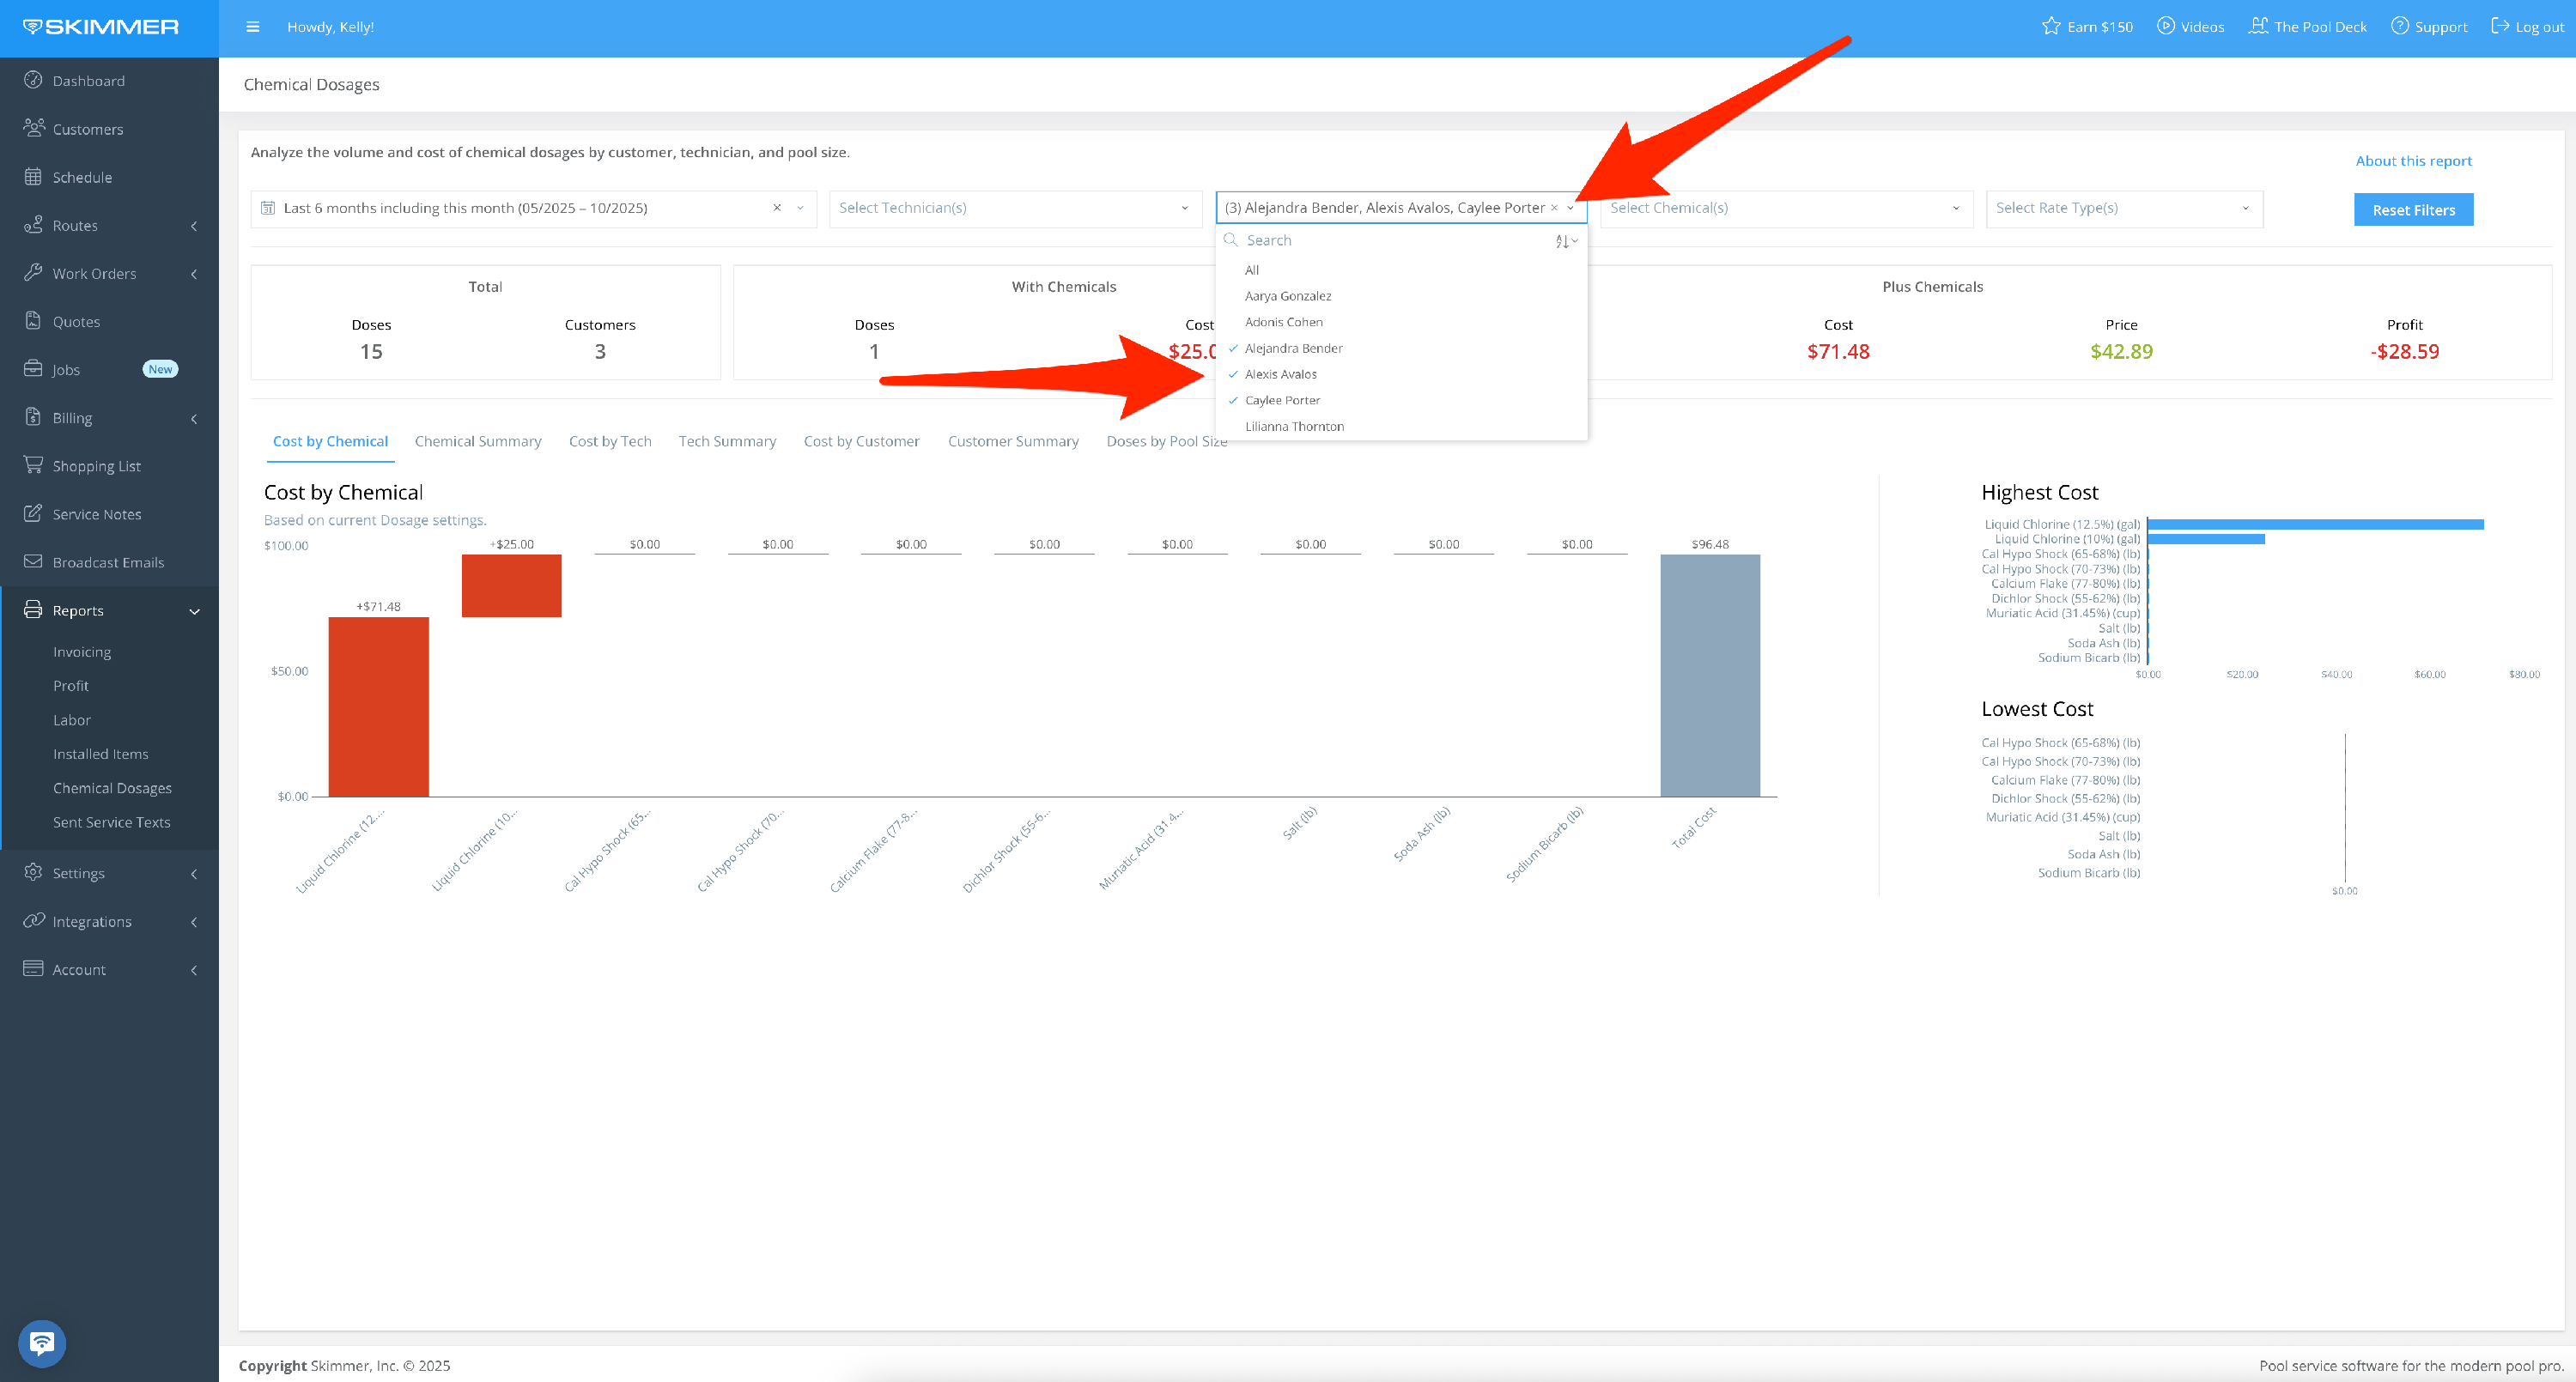
Task: Click the Broadcast Emails envelope icon
Action: click(33, 561)
